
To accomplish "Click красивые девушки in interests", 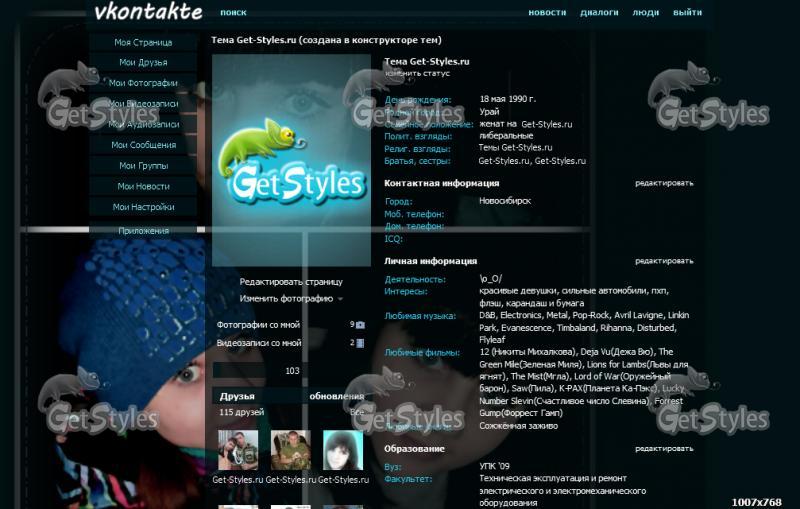I will click(517, 291).
